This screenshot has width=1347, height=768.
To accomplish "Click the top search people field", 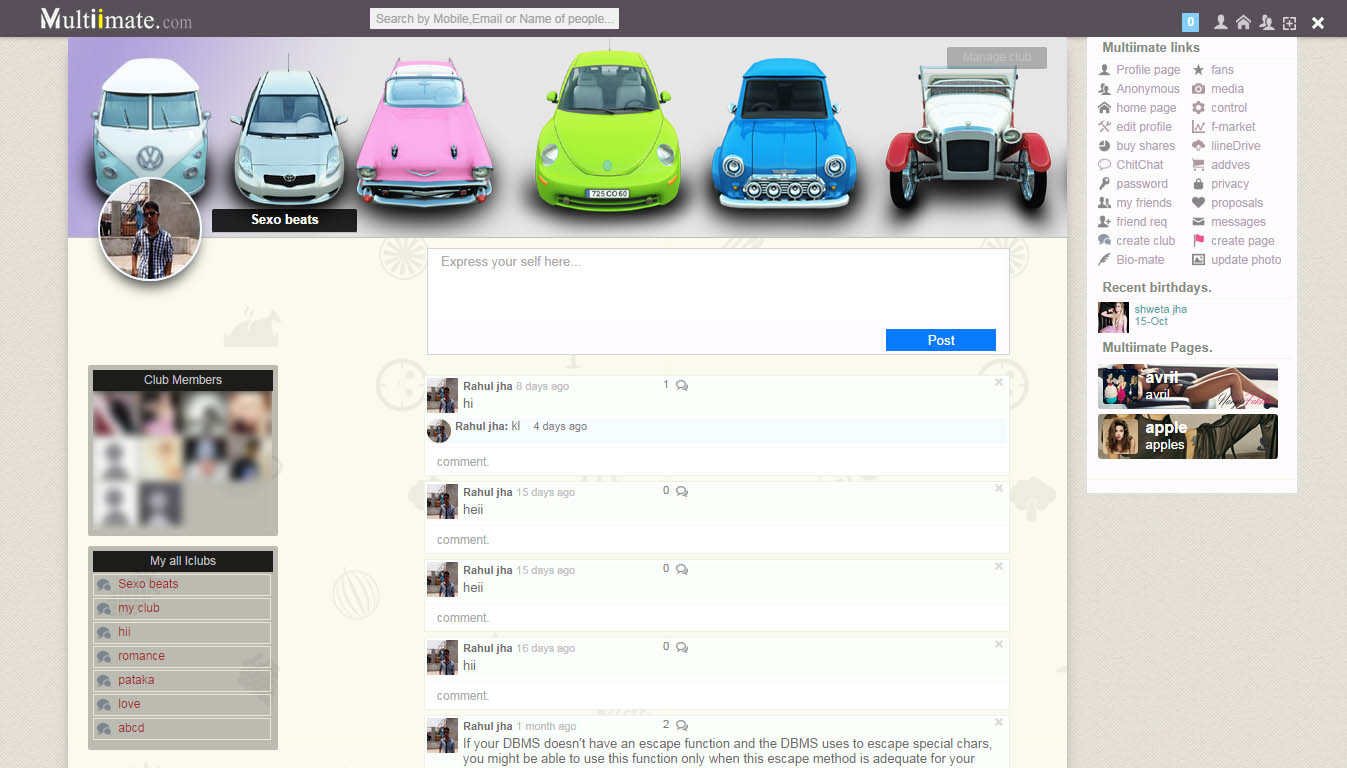I will (x=494, y=19).
